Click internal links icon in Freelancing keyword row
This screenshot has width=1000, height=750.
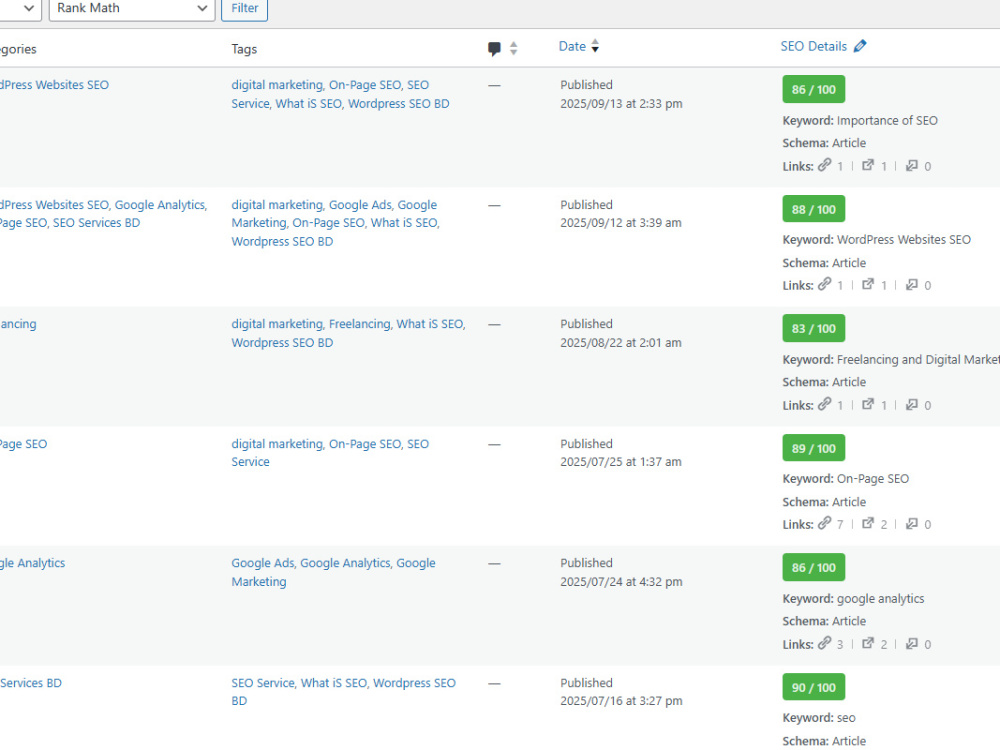pos(825,404)
